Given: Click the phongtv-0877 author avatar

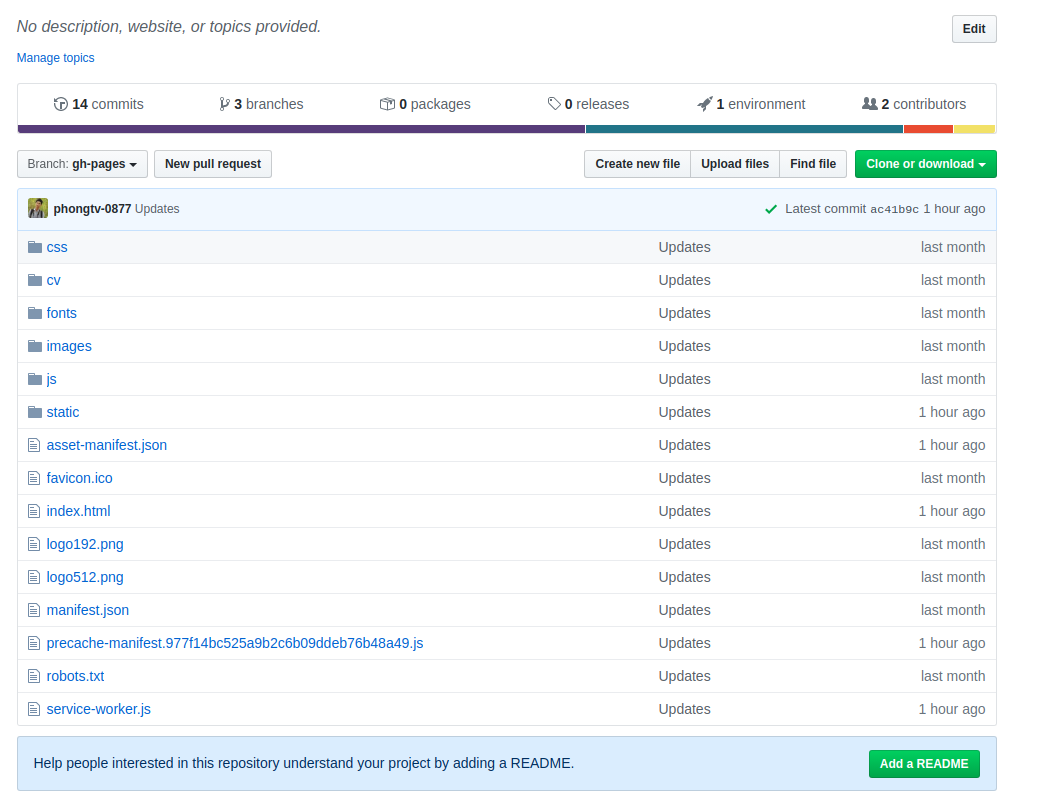Looking at the screenshot, I should click(38, 209).
